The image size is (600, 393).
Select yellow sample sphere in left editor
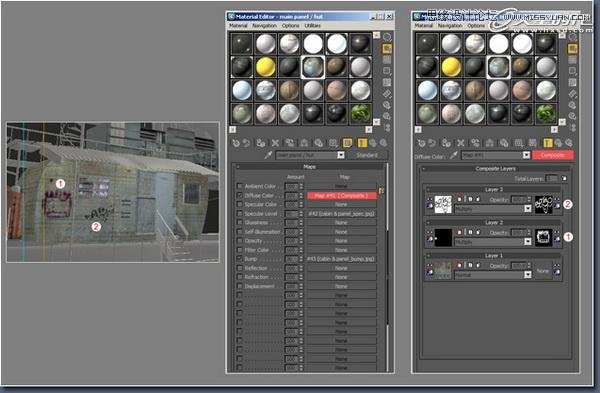pyautogui.click(x=266, y=67)
